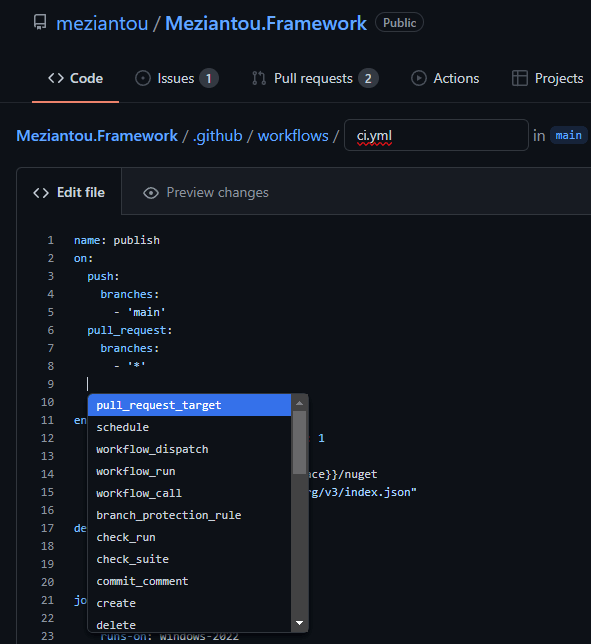Go to .github folder in breadcrumb
Screen dimensions: 591x644
218,136
